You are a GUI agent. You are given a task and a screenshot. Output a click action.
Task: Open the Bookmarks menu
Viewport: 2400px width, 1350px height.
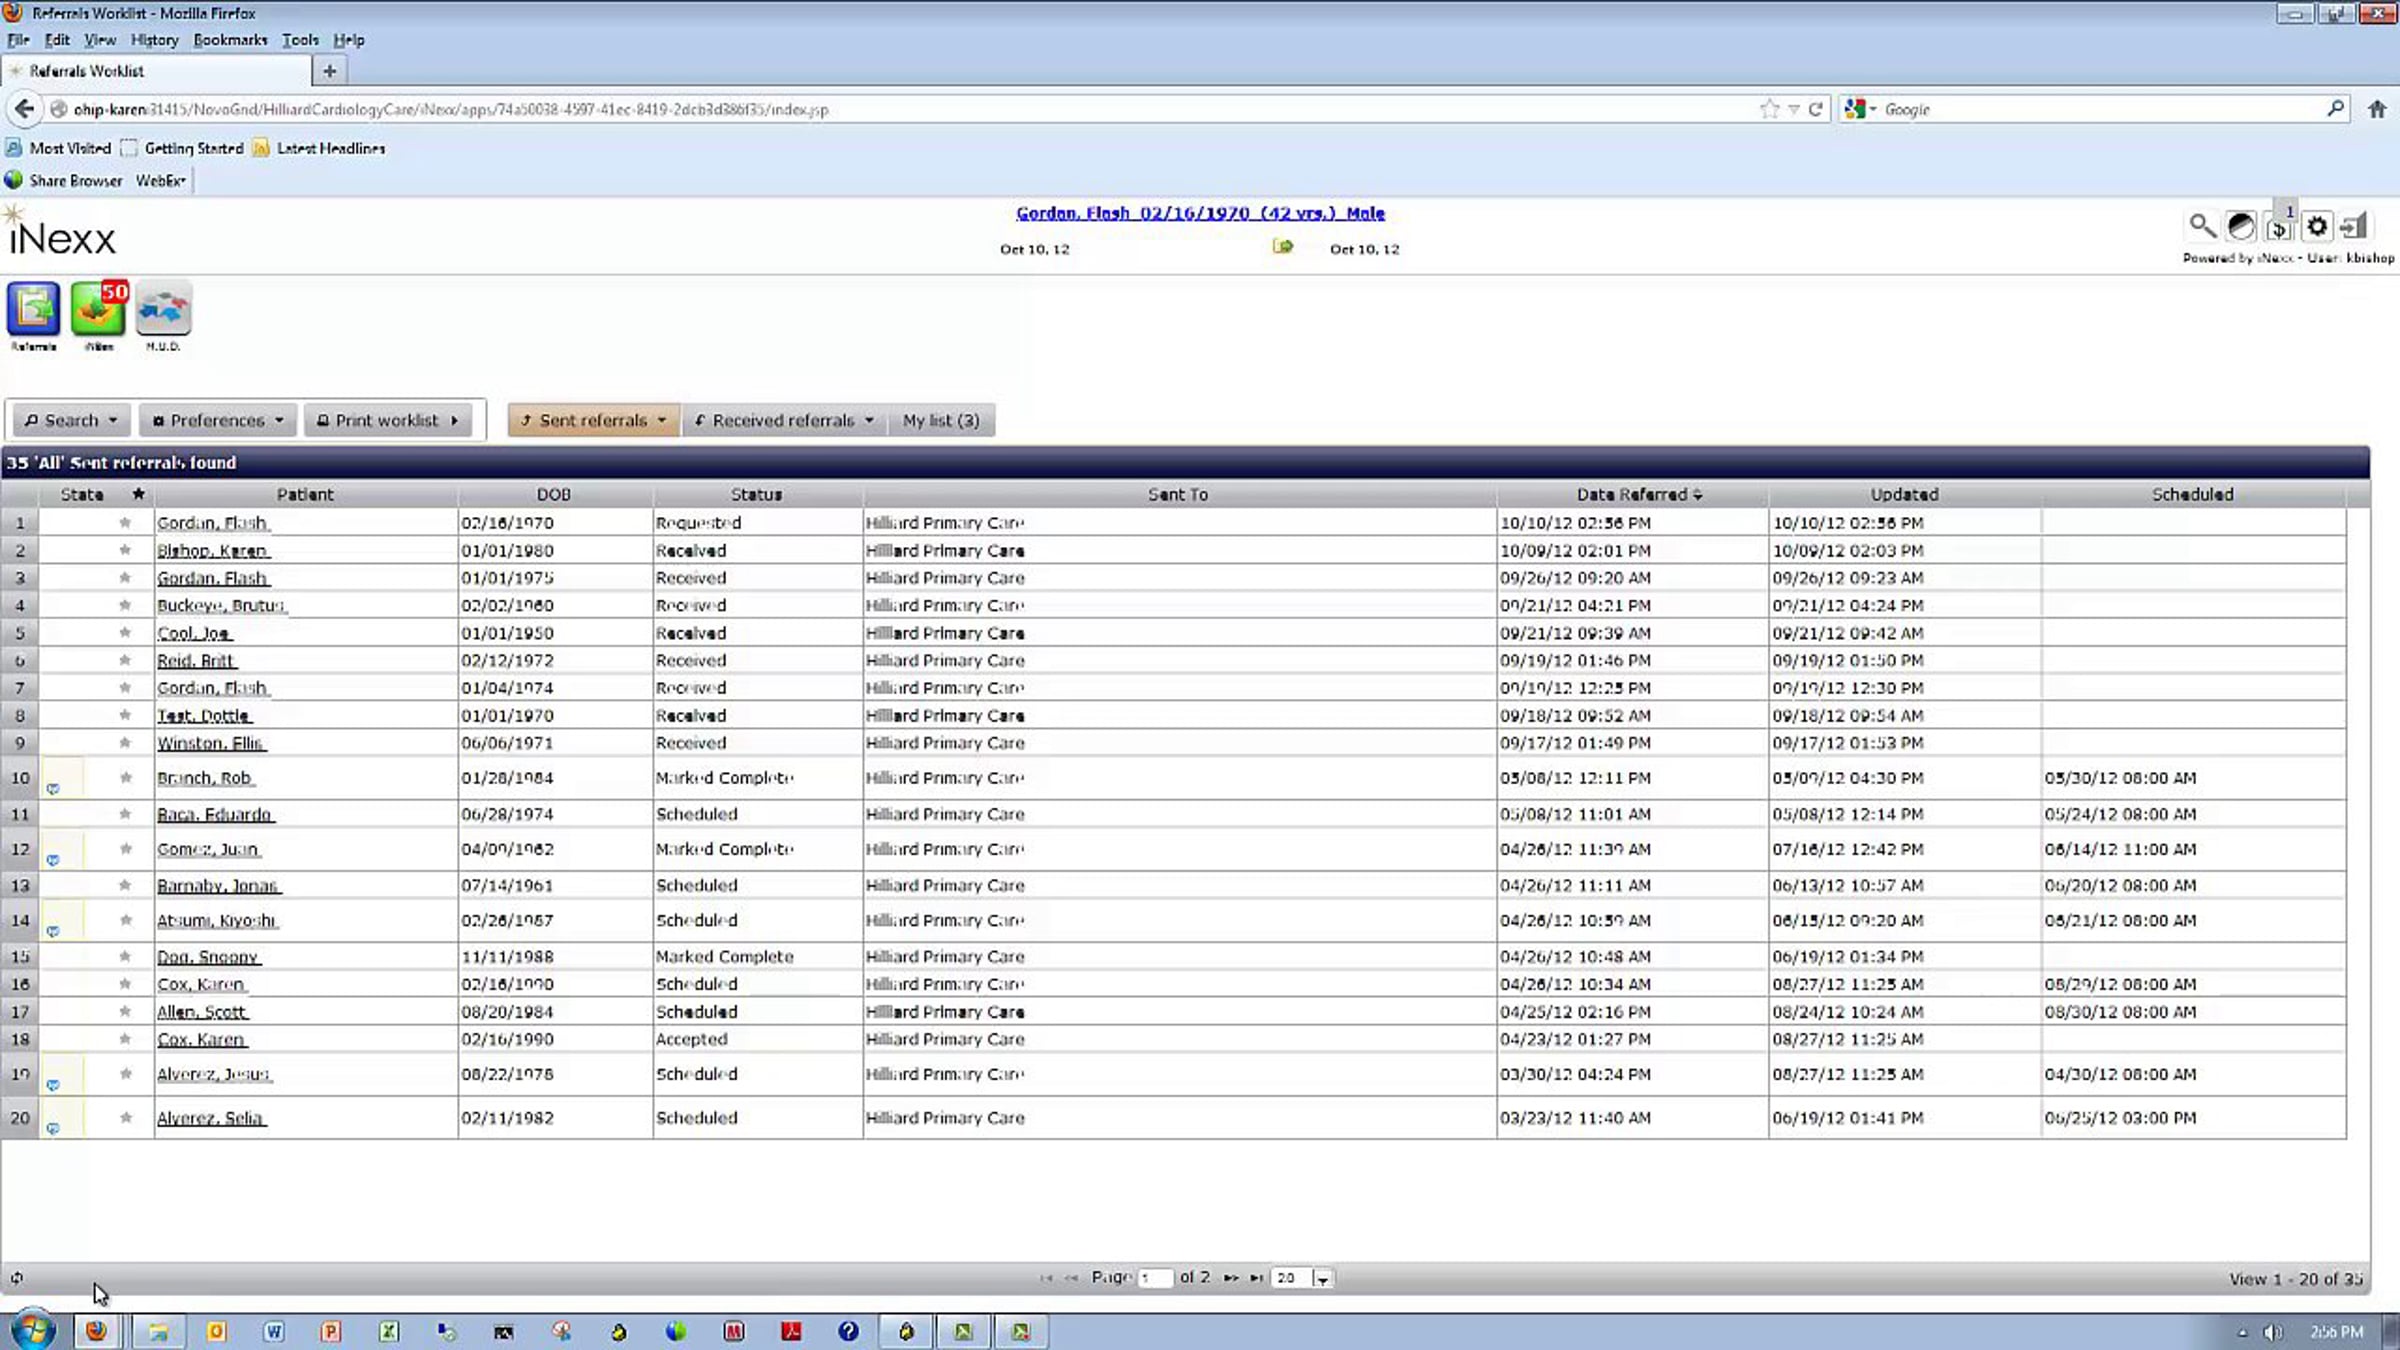tap(230, 40)
